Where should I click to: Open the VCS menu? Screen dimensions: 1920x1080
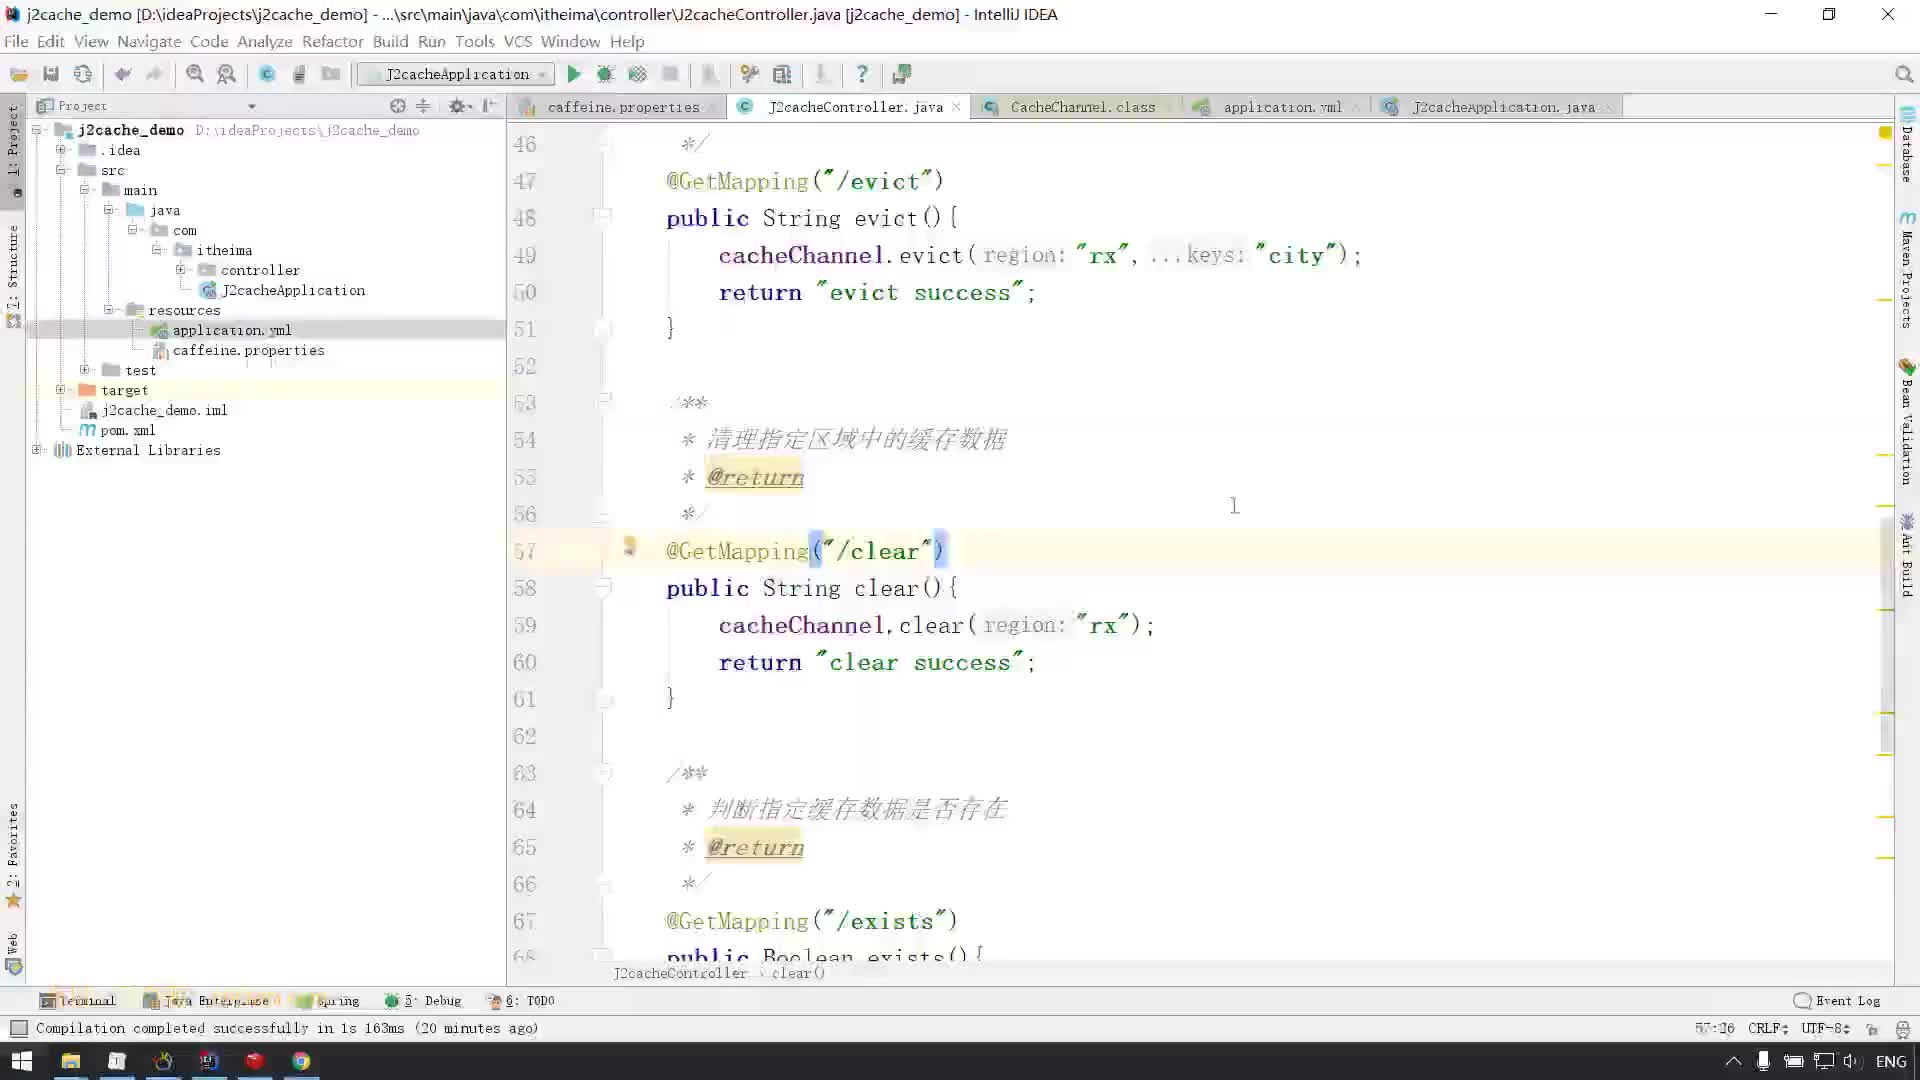point(517,41)
